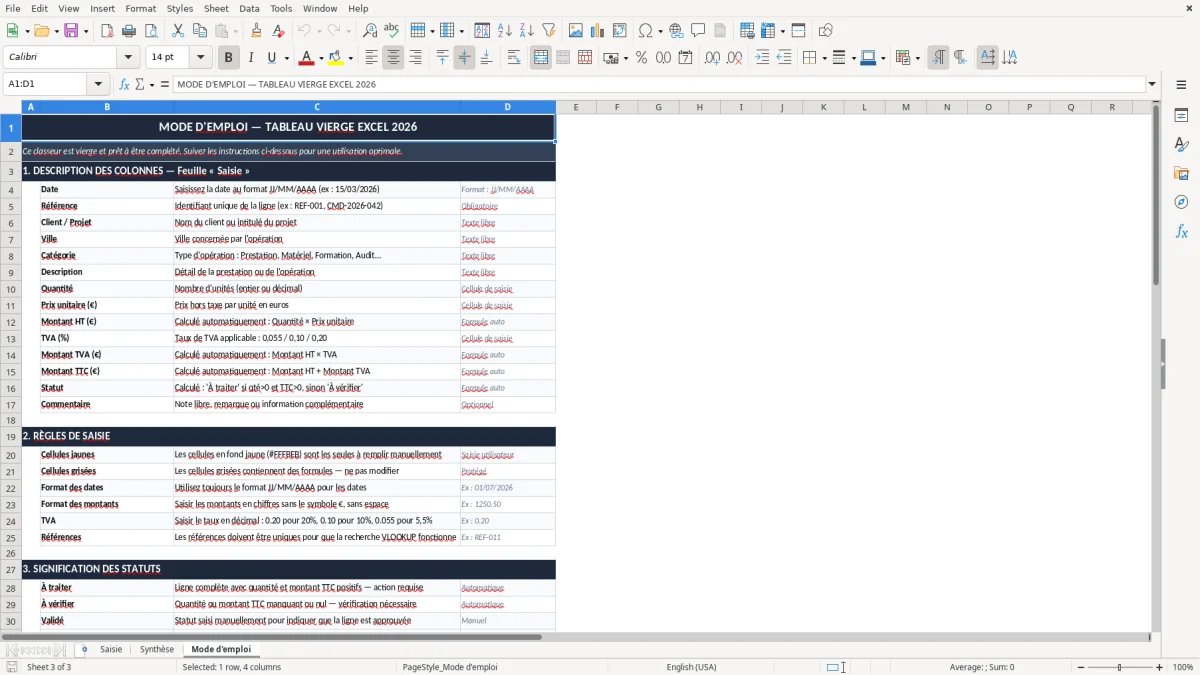The image size is (1200, 675).
Task: Click the Copy icon
Action: pos(200,31)
